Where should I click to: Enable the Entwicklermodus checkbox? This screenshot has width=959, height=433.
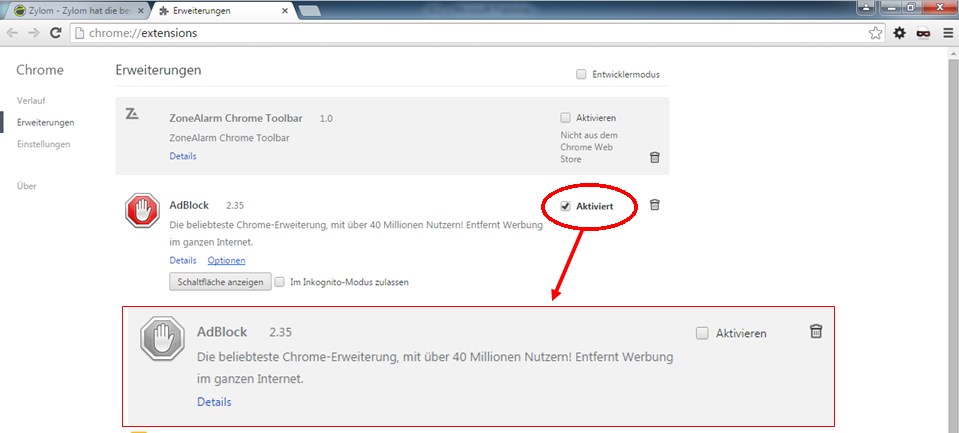click(x=581, y=74)
